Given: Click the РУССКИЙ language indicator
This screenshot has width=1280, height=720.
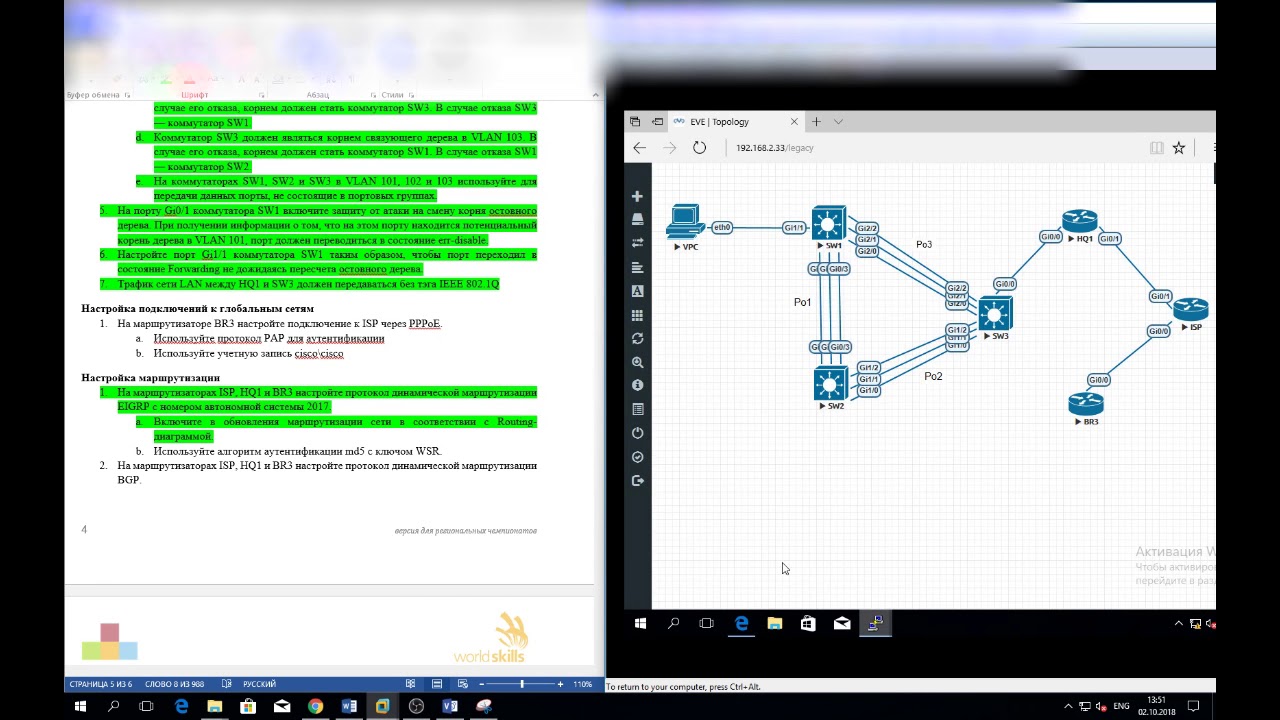Looking at the screenshot, I should click(x=260, y=684).
